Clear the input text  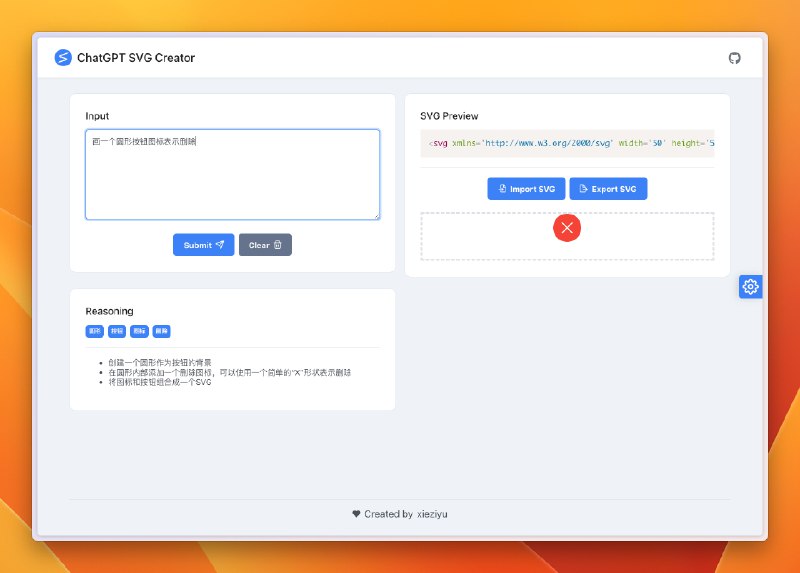coord(265,245)
